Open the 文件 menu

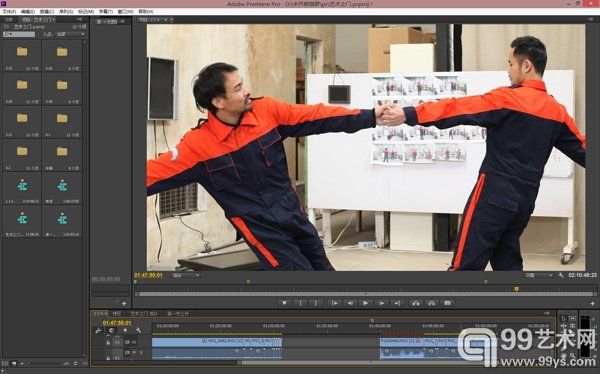9,11
